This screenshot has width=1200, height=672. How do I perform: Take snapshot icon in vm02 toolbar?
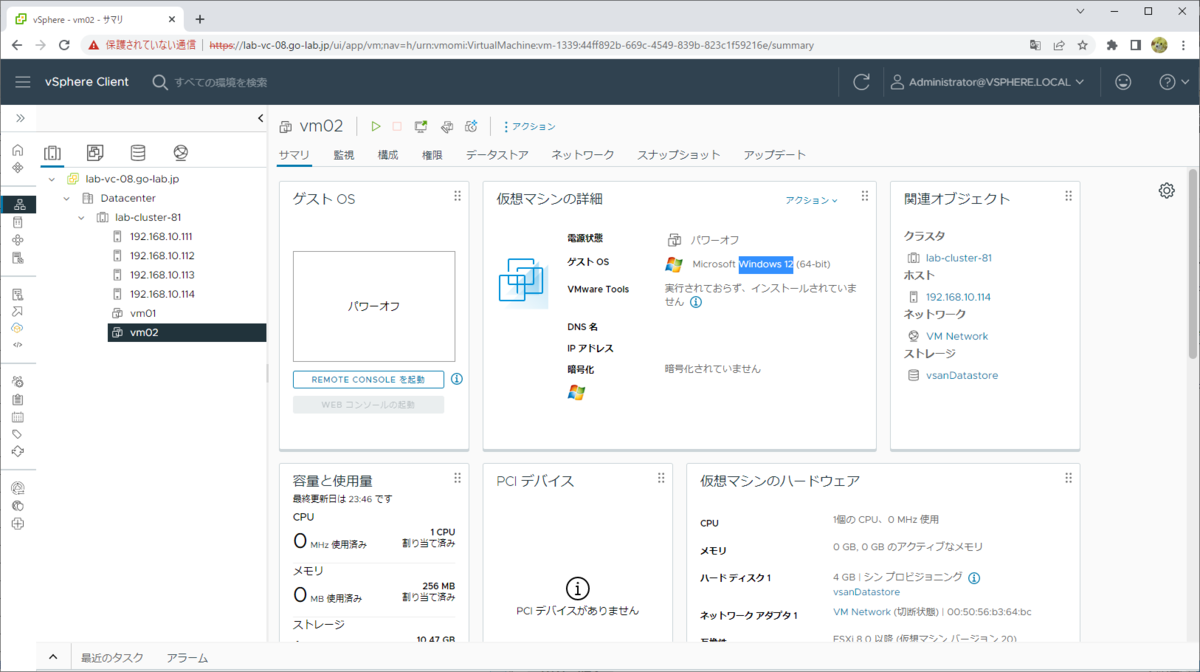[x=471, y=127]
